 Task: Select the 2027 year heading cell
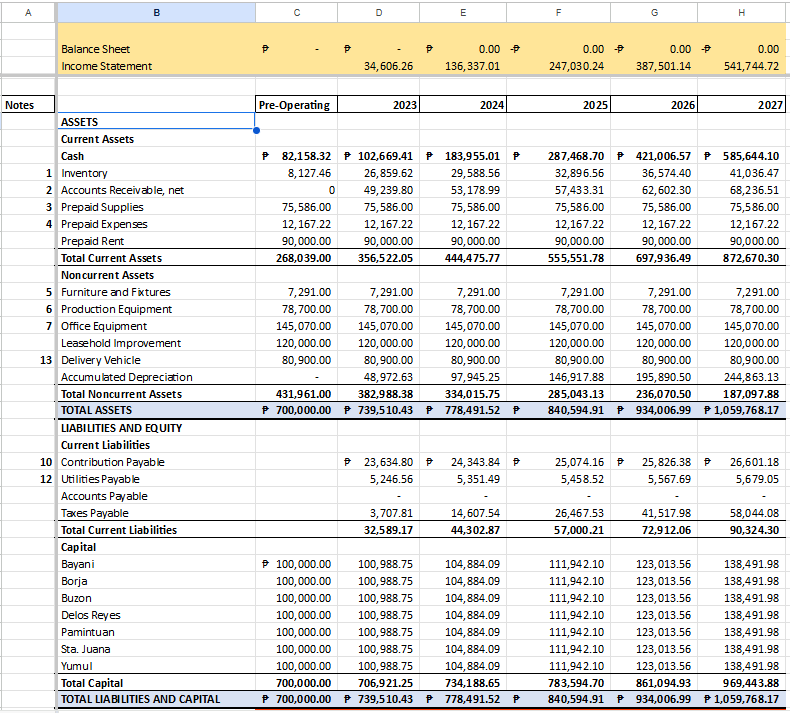pos(743,105)
